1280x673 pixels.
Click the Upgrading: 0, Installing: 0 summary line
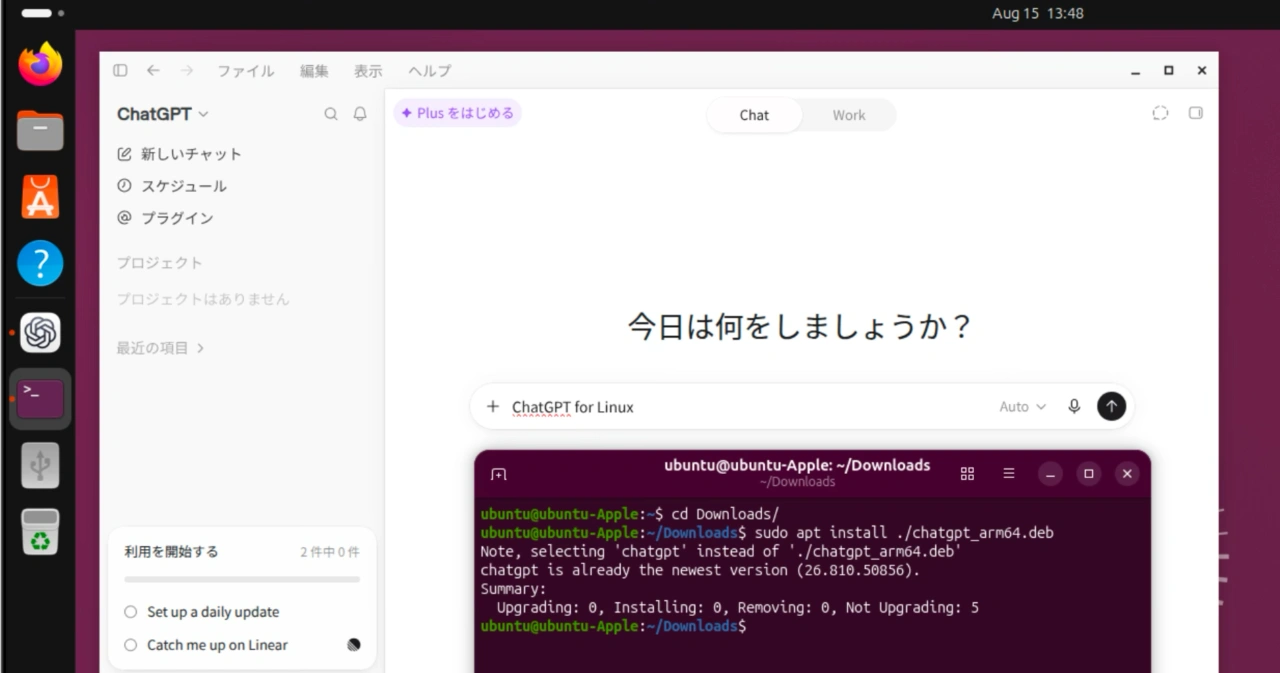tap(738, 607)
